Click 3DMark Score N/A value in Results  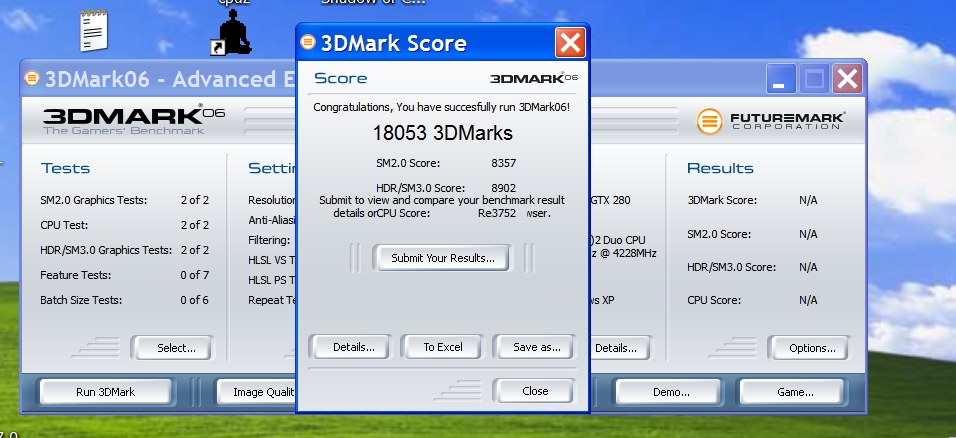(808, 200)
